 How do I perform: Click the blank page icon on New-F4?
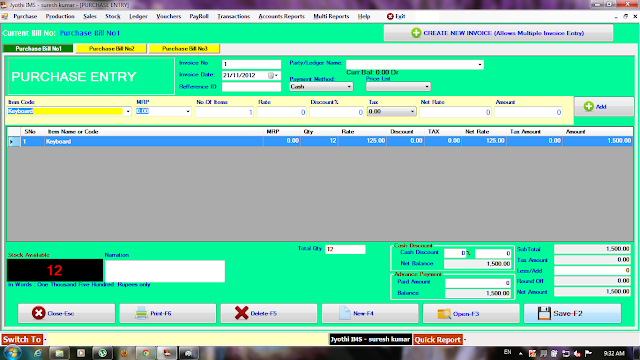[344, 313]
